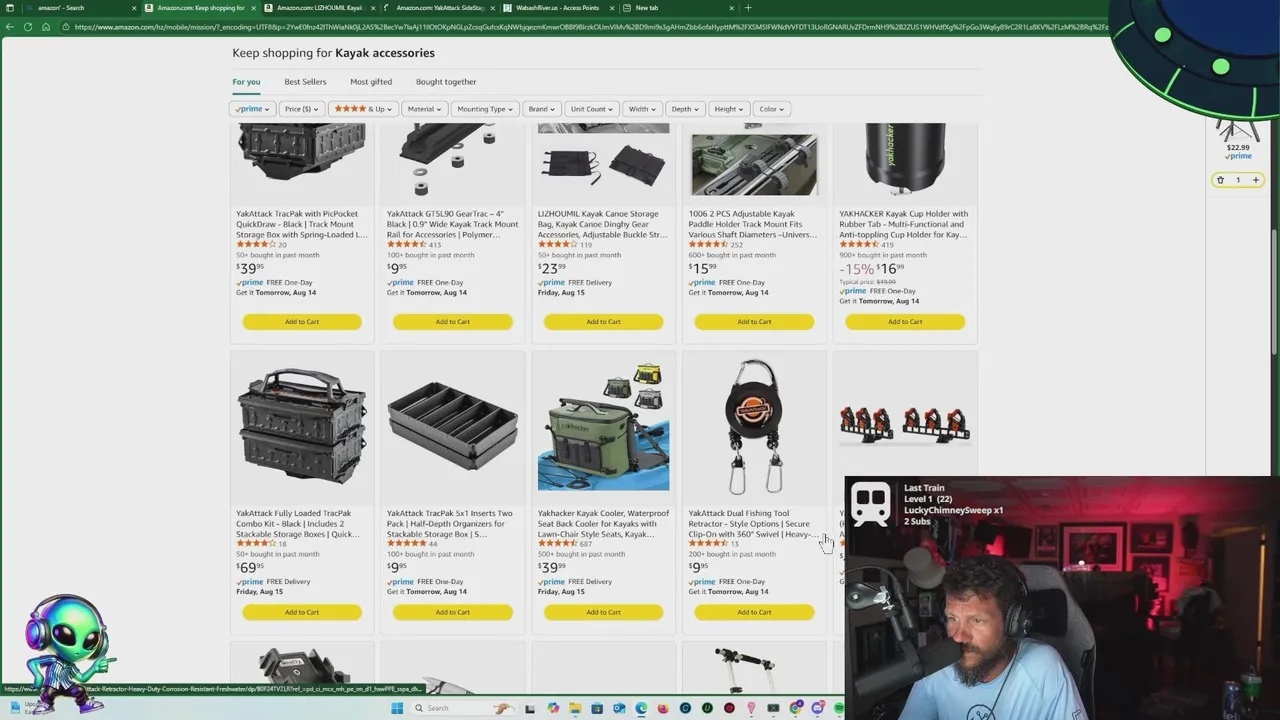Add Fully Loaded TracPak Combo Kit to cart
1280x720 pixels.
point(302,612)
